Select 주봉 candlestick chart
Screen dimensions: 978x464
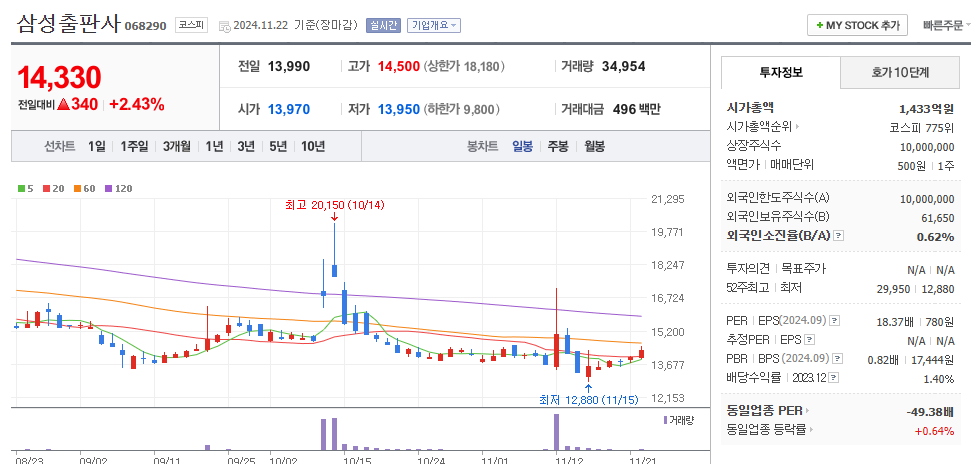[x=558, y=147]
